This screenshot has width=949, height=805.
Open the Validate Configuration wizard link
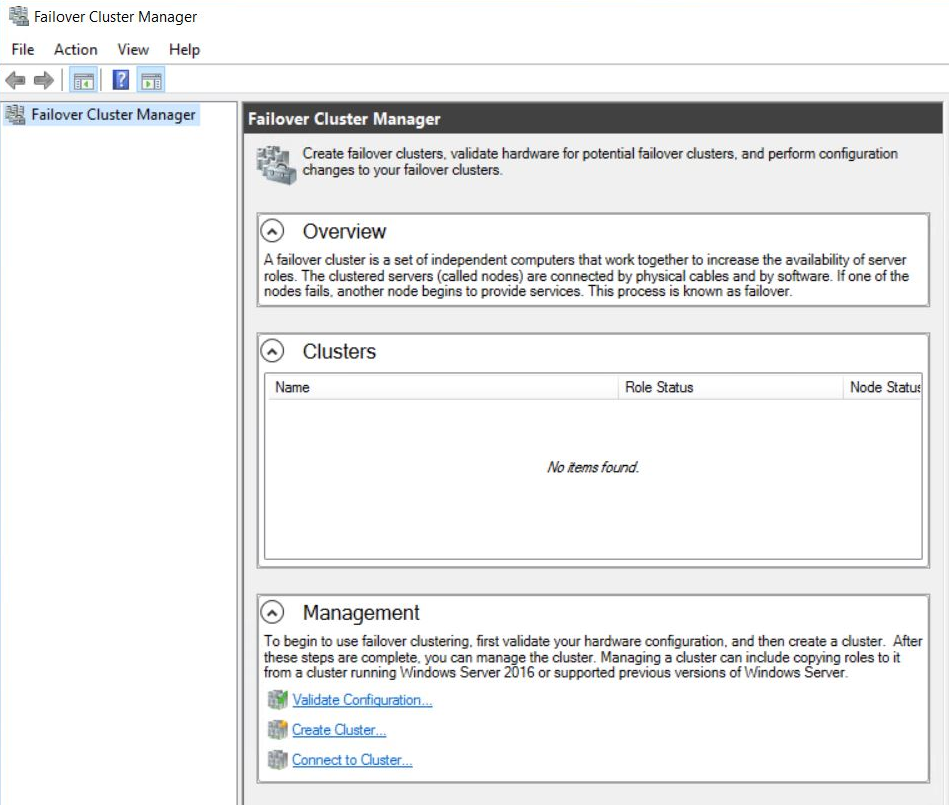pyautogui.click(x=361, y=700)
